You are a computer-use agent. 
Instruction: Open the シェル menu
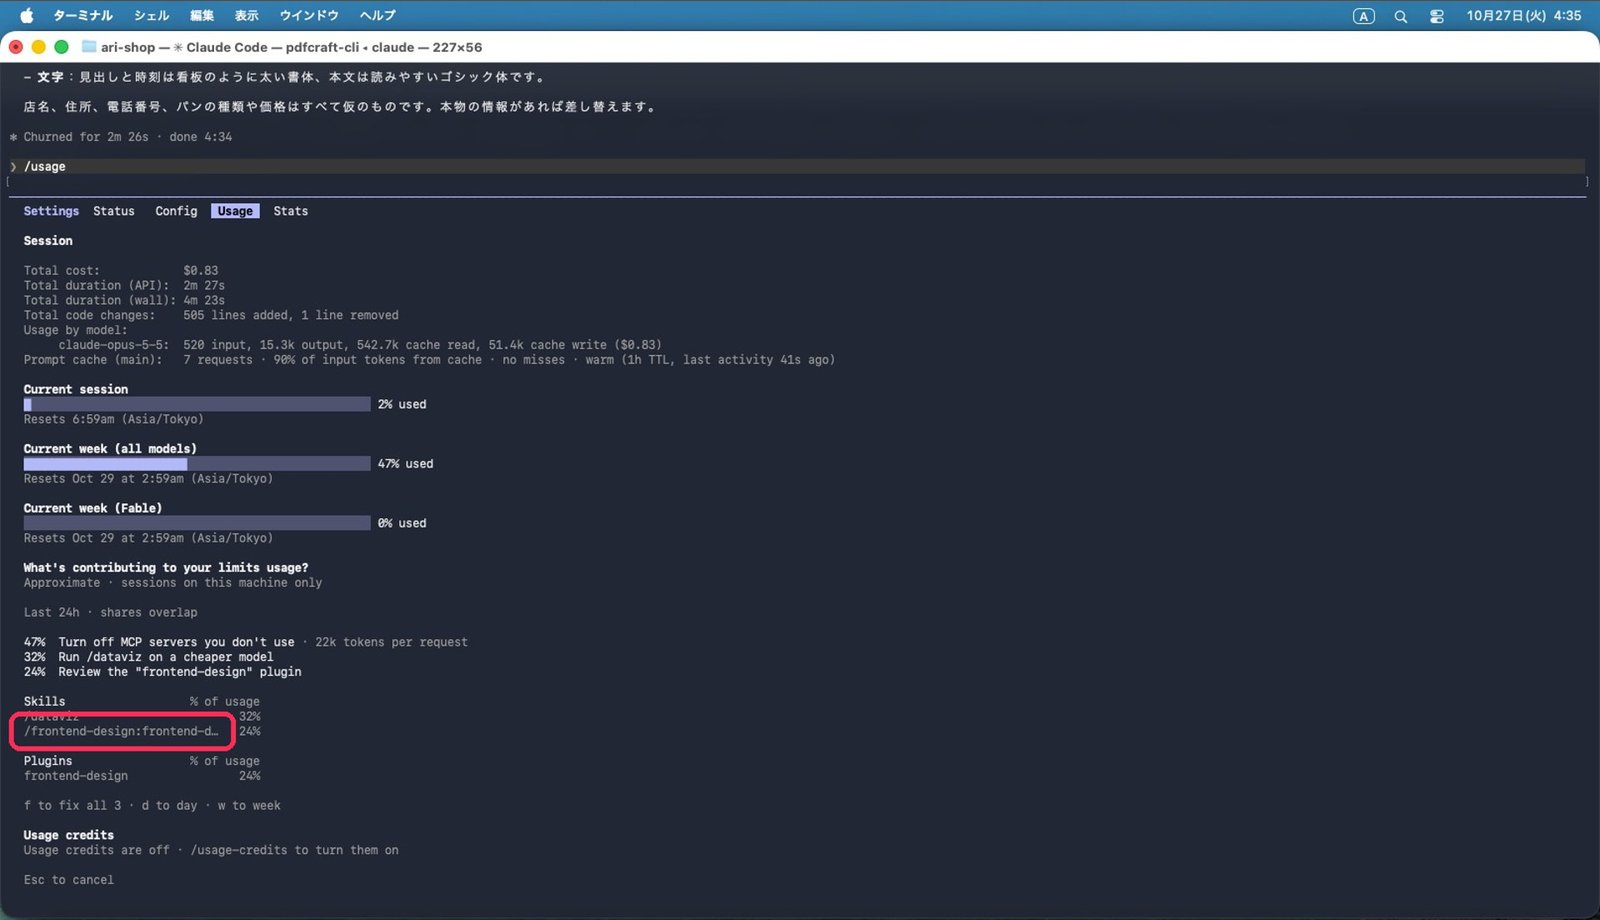(x=151, y=15)
